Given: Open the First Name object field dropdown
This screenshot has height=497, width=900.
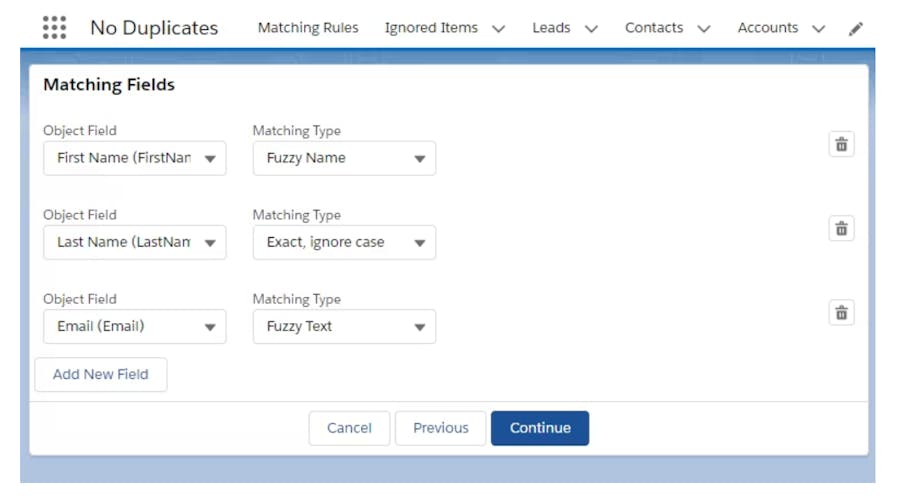Looking at the screenshot, I should pyautogui.click(x=135, y=158).
